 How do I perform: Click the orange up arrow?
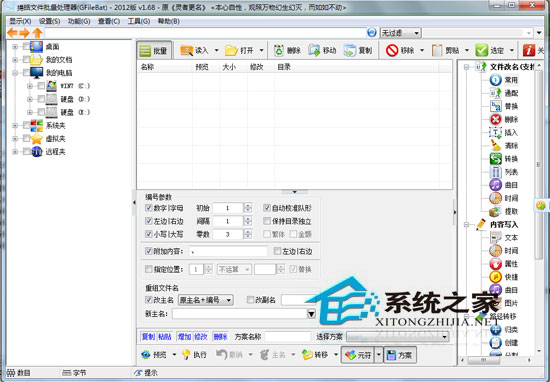click(x=37, y=33)
